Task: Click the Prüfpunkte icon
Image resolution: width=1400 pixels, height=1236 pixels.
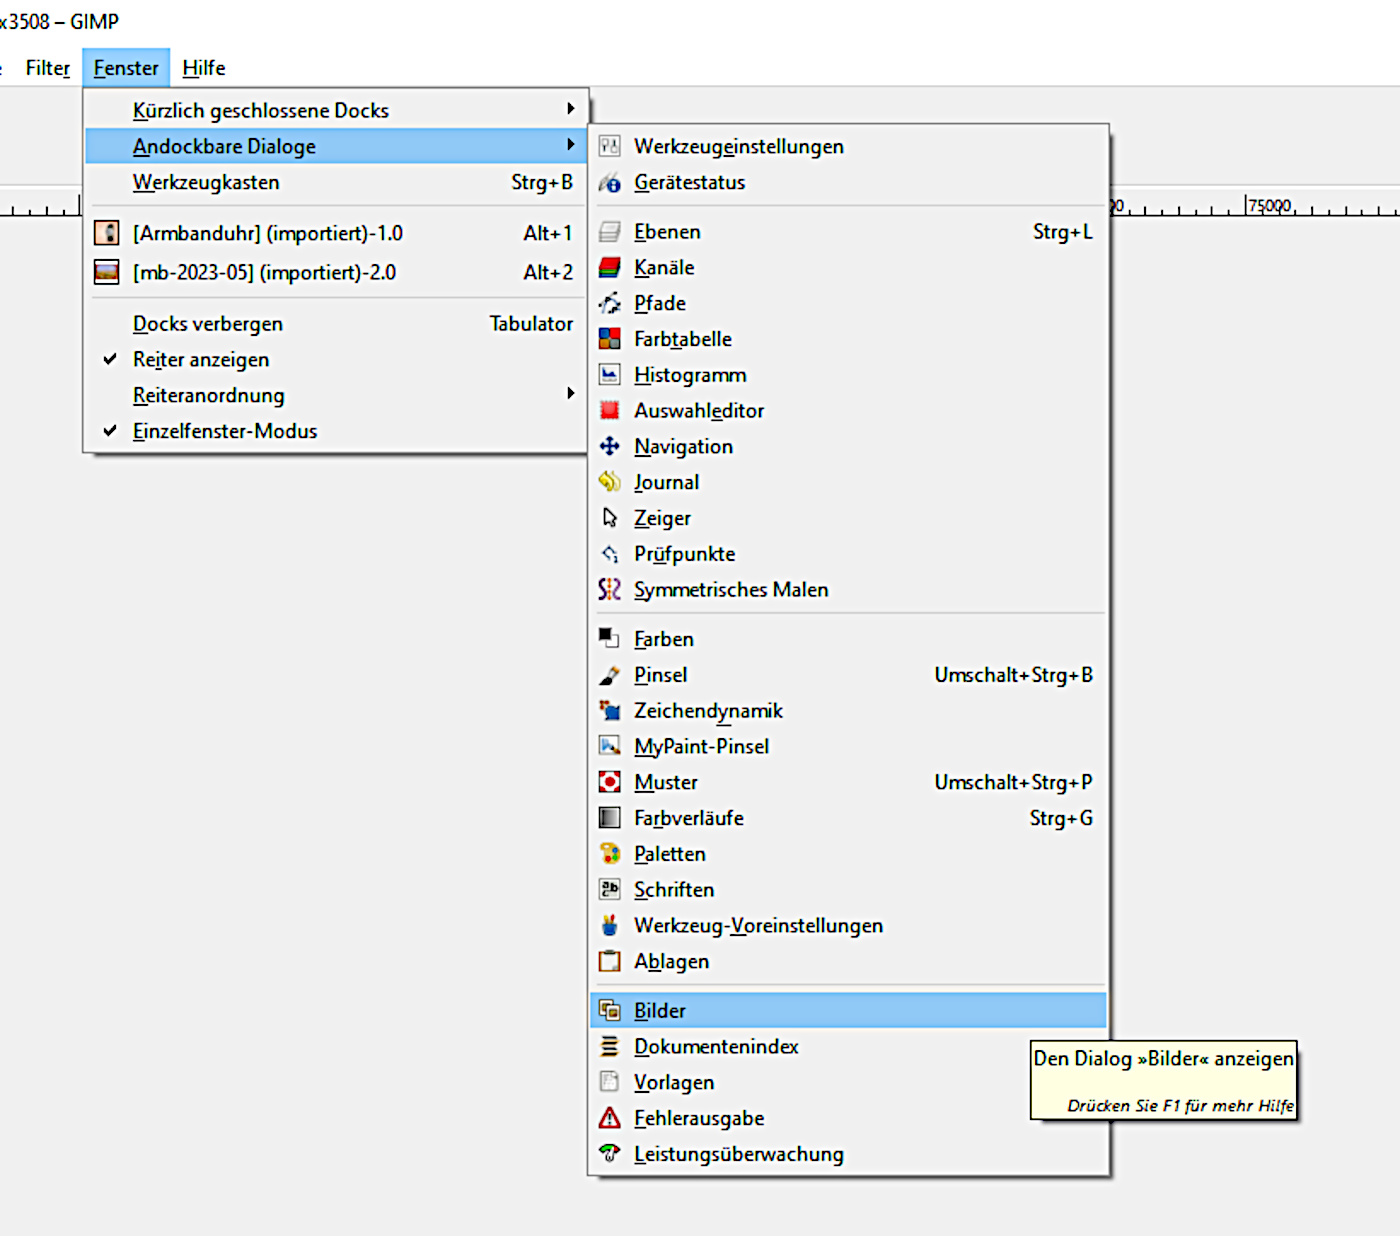Action: tap(609, 554)
